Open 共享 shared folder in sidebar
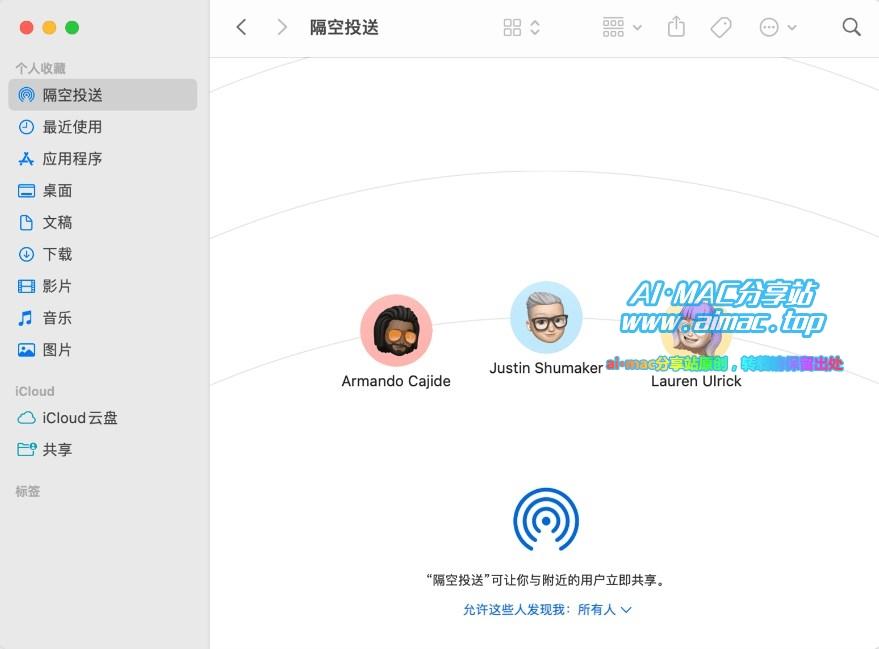The image size is (879, 649). tap(103, 449)
